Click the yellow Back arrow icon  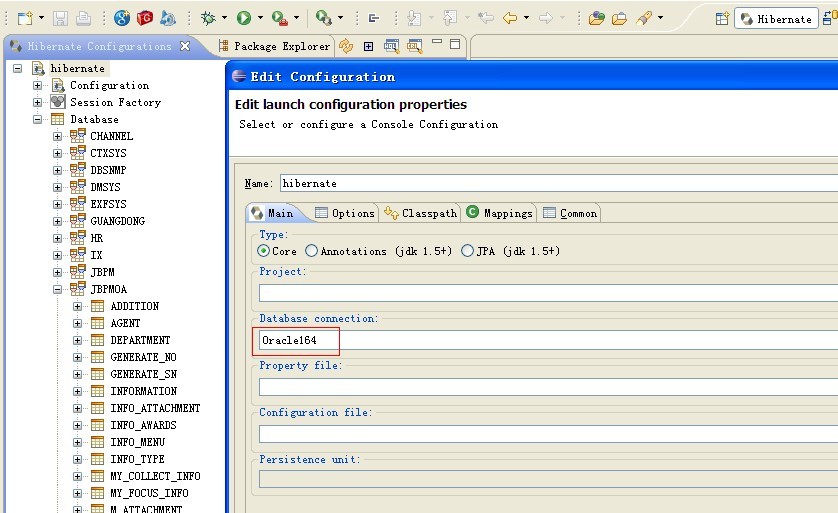click(510, 18)
